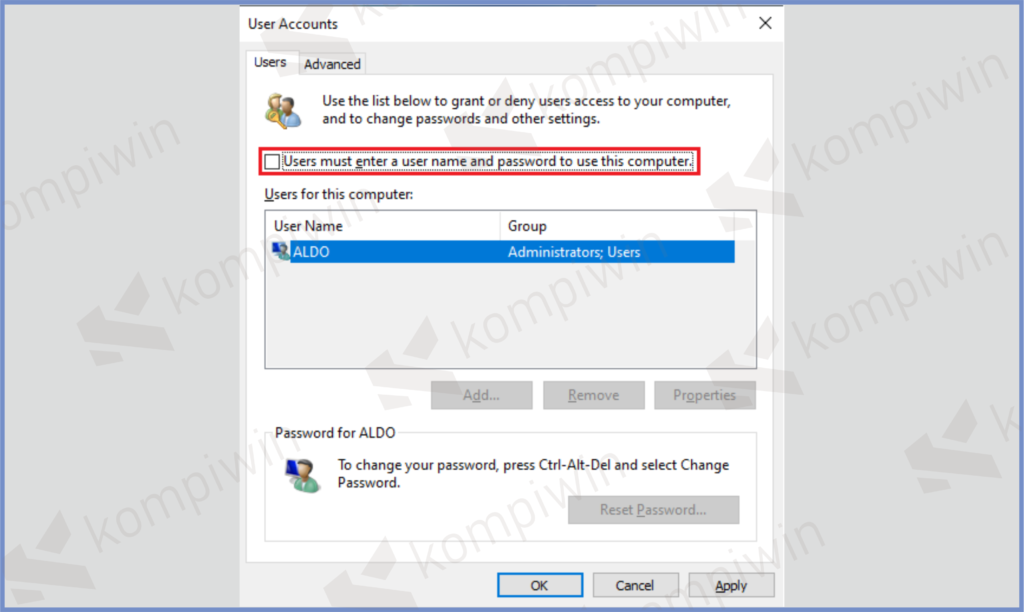Click the users-and-keys icon beside the description

(283, 110)
